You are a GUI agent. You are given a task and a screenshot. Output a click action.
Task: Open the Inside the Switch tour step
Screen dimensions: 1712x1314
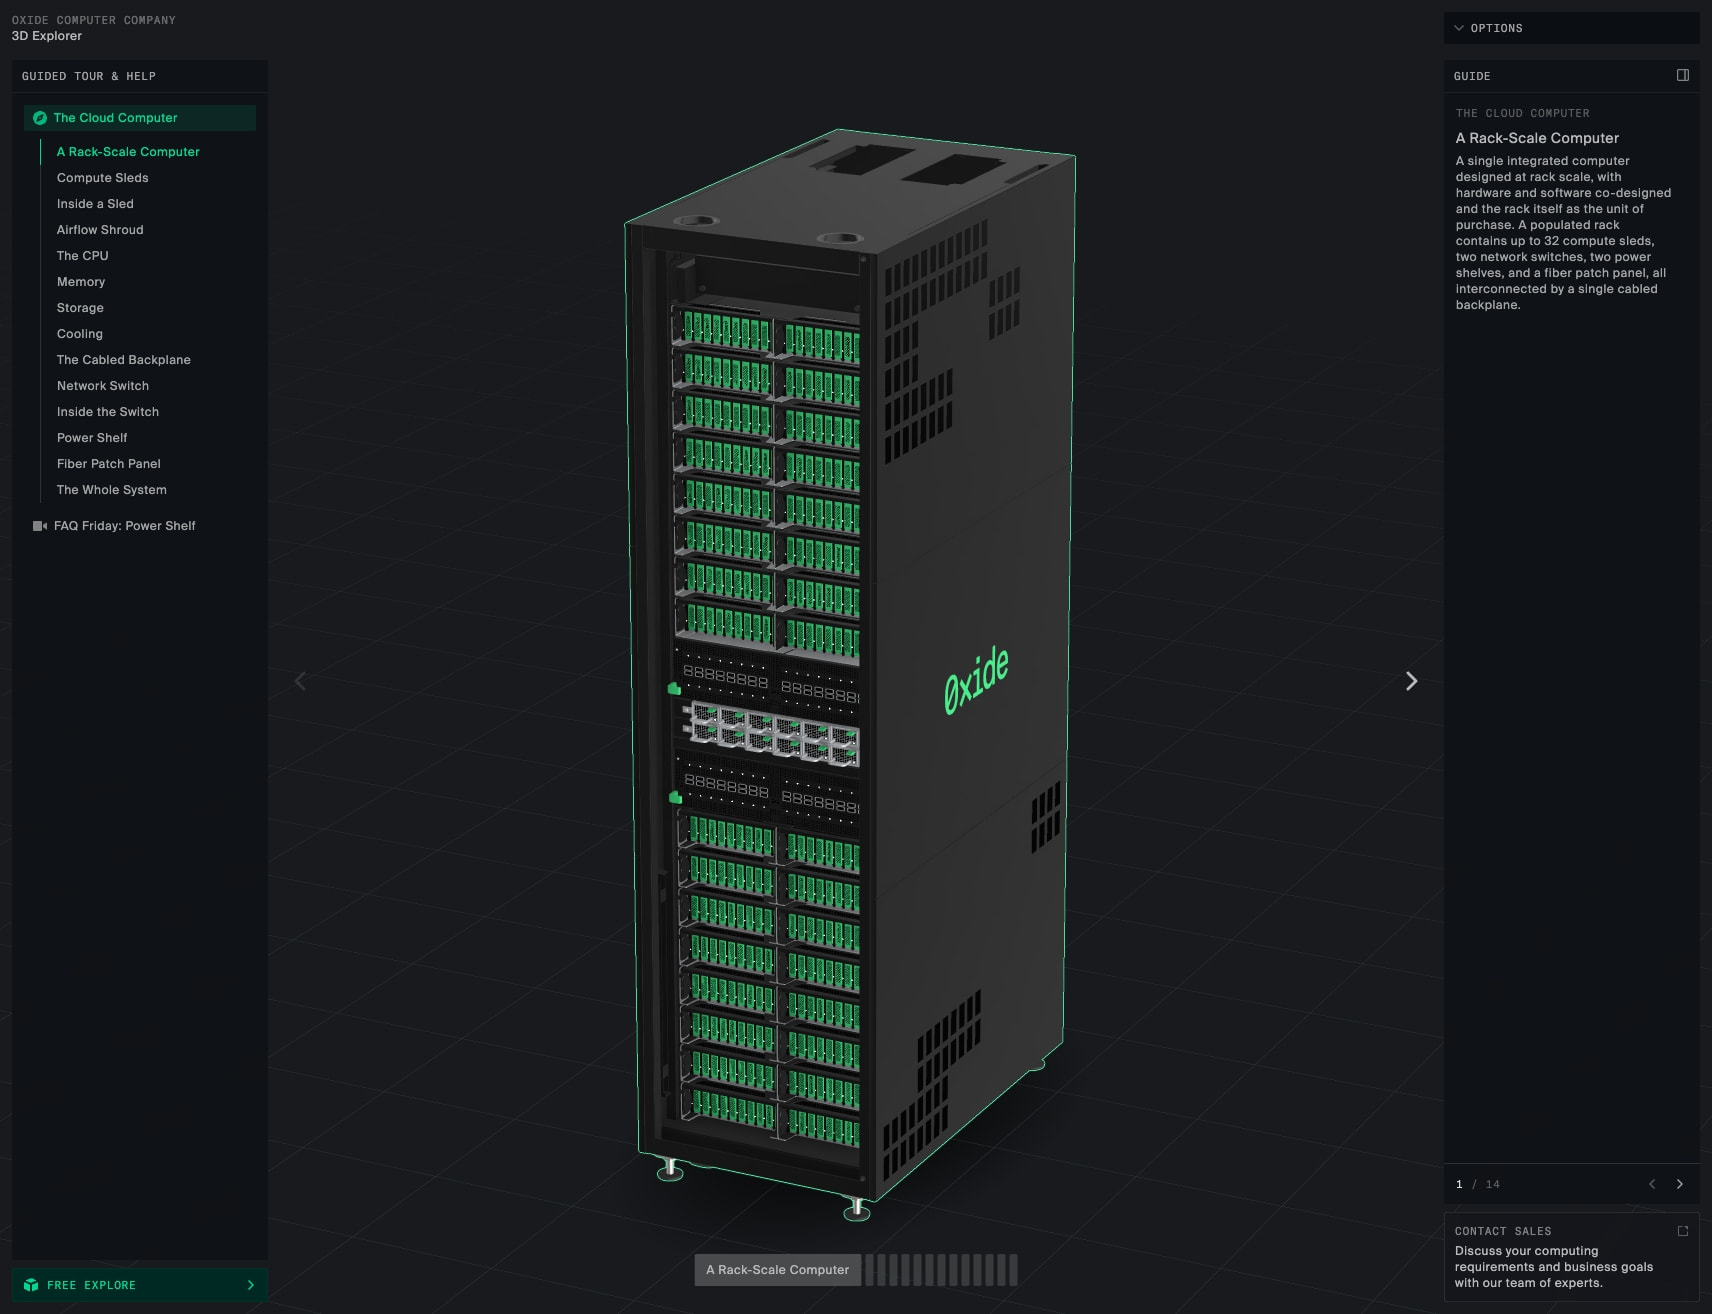108,412
